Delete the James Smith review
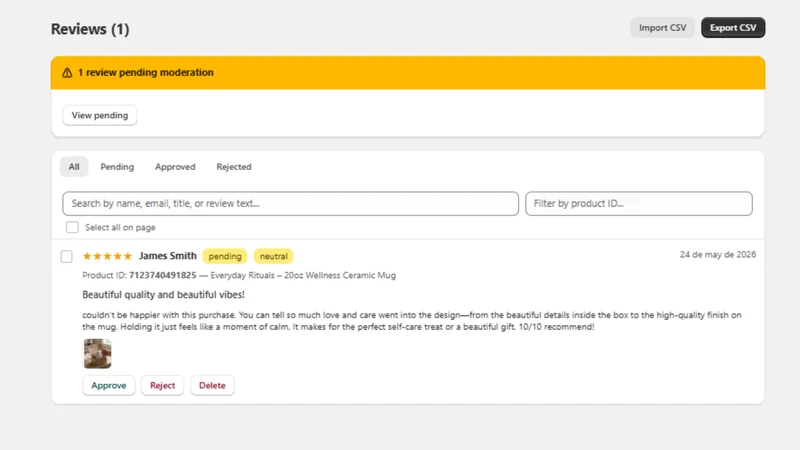Viewport: 800px width, 450px height. point(212,385)
